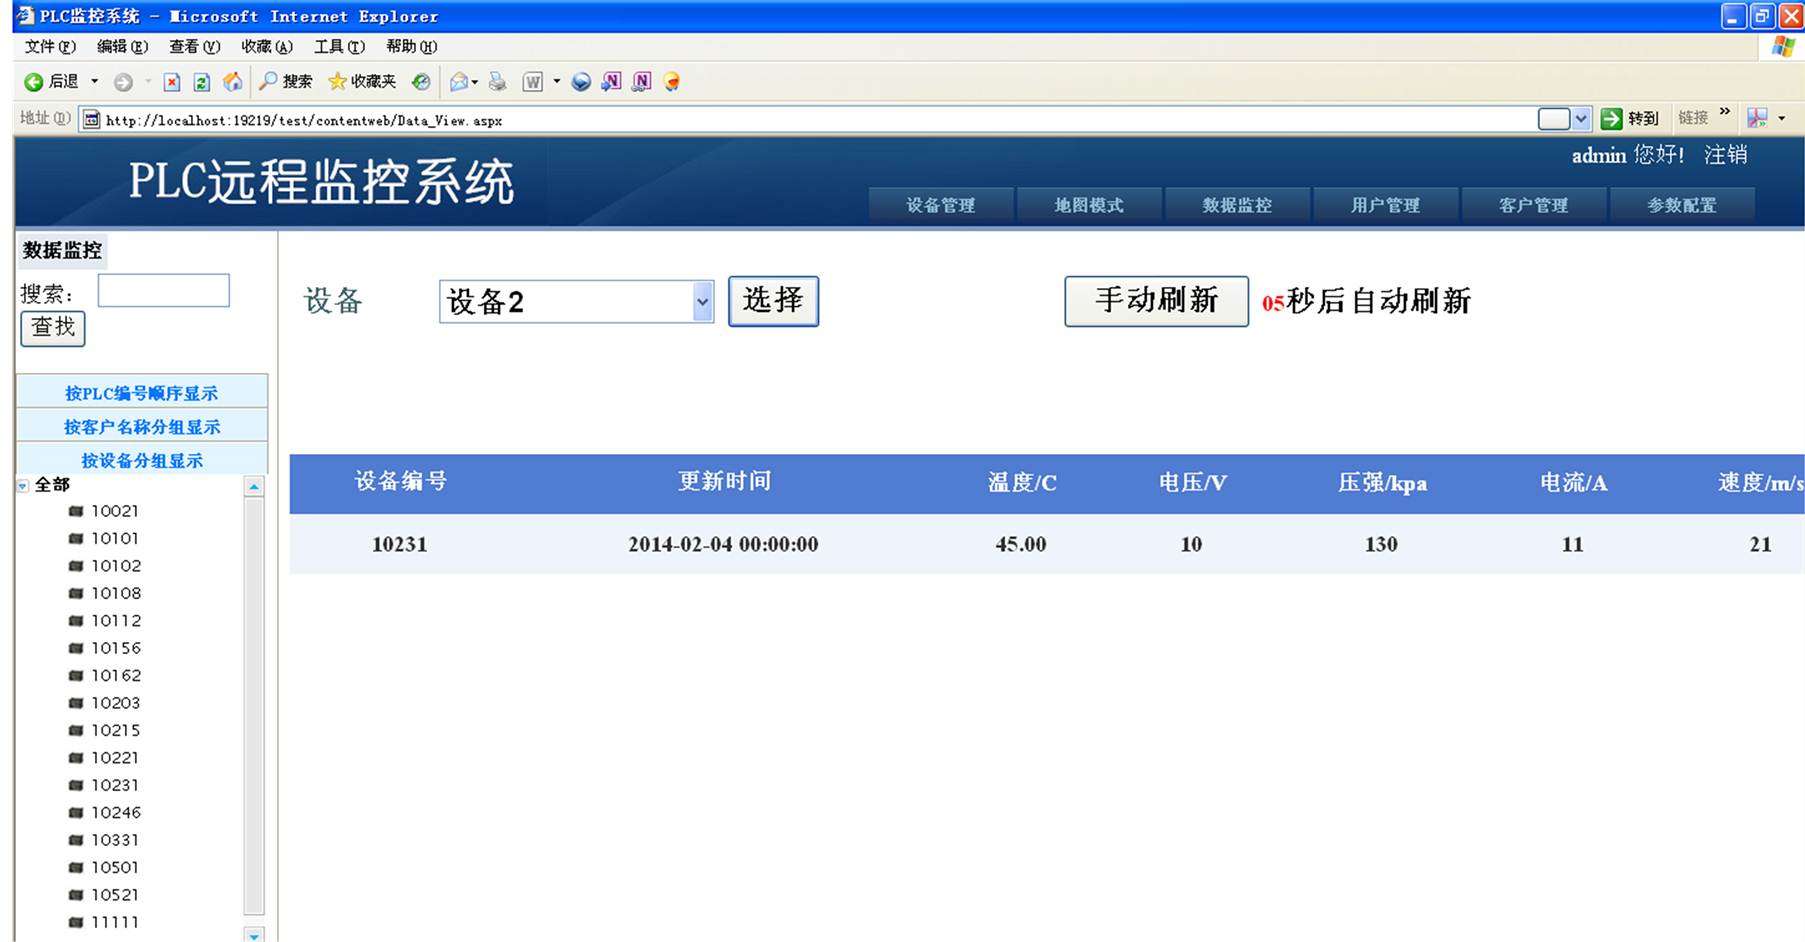Click the Refresh page icon in toolbar
The image size is (1805, 942).
(202, 82)
